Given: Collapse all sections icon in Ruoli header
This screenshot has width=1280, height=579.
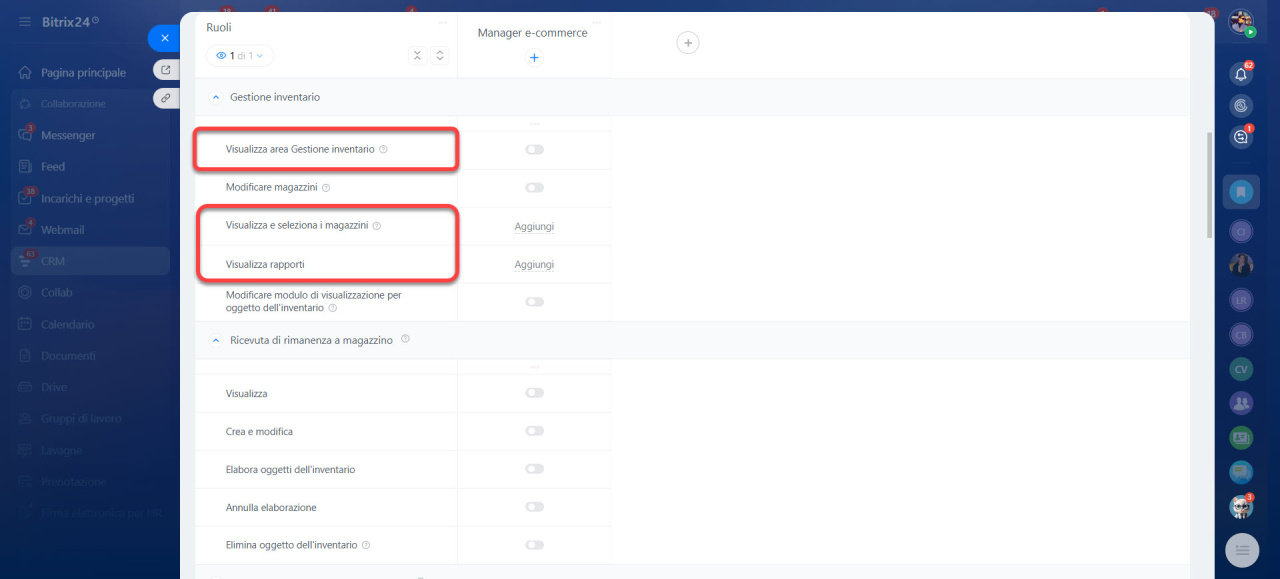Looking at the screenshot, I should click(x=418, y=56).
